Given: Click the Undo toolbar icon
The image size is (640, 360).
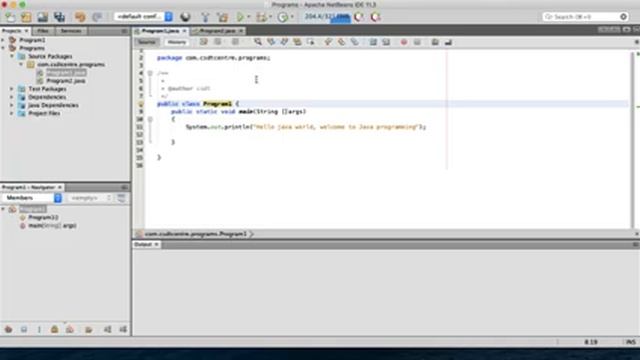Looking at the screenshot, I should point(80,17).
